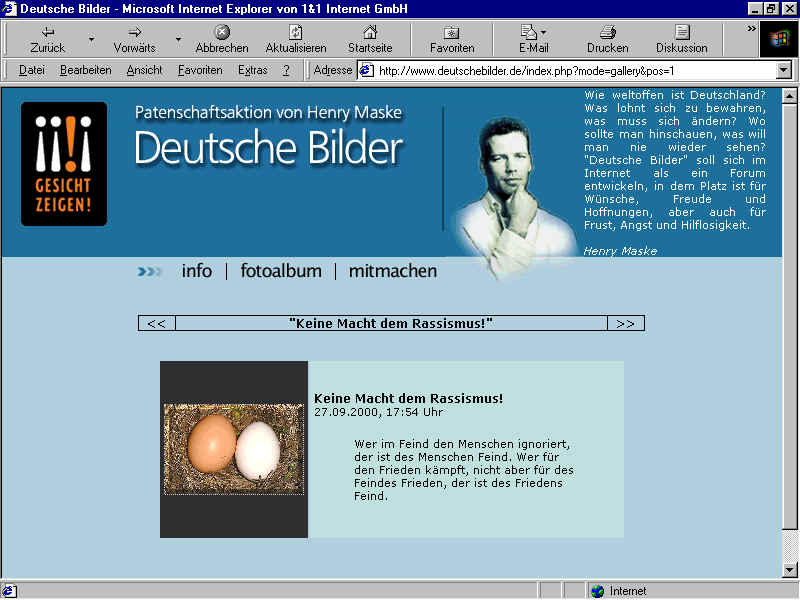Go to the Startseite home page
This screenshot has height=600, width=800.
tap(370, 40)
